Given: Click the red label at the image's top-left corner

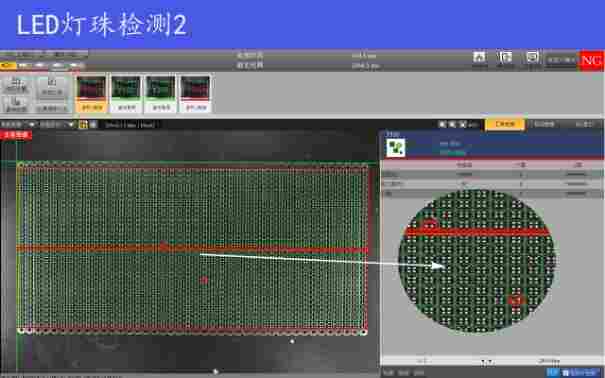Looking at the screenshot, I should pyautogui.click(x=16, y=135).
